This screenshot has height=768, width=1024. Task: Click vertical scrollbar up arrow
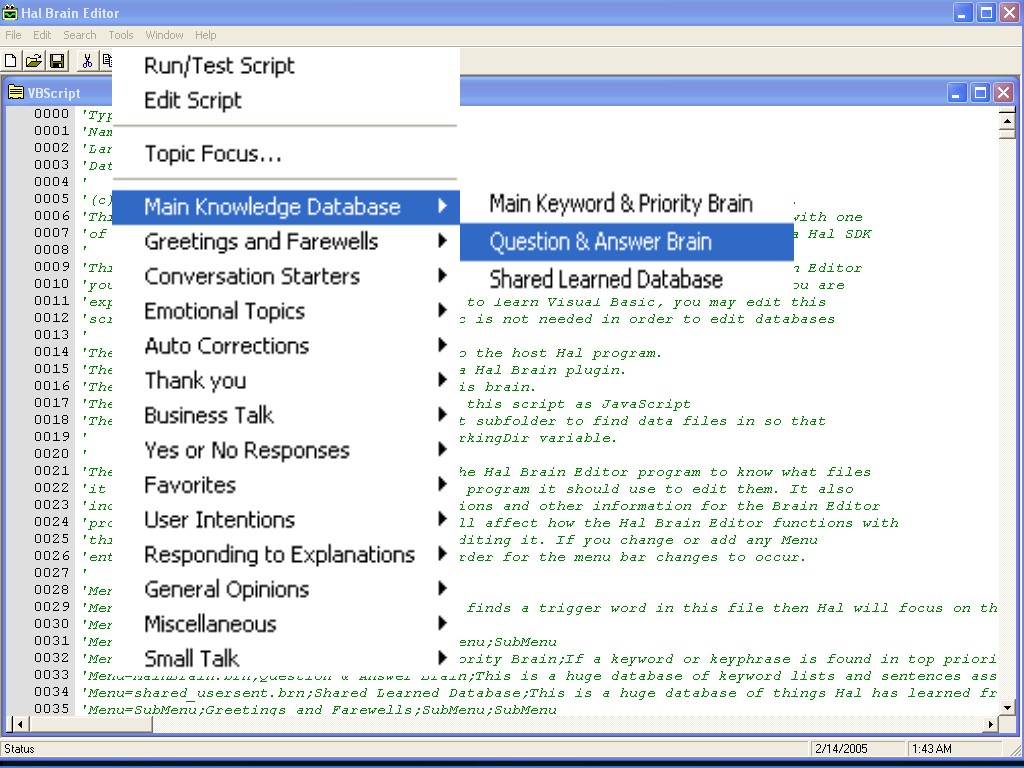pyautogui.click(x=1006, y=120)
